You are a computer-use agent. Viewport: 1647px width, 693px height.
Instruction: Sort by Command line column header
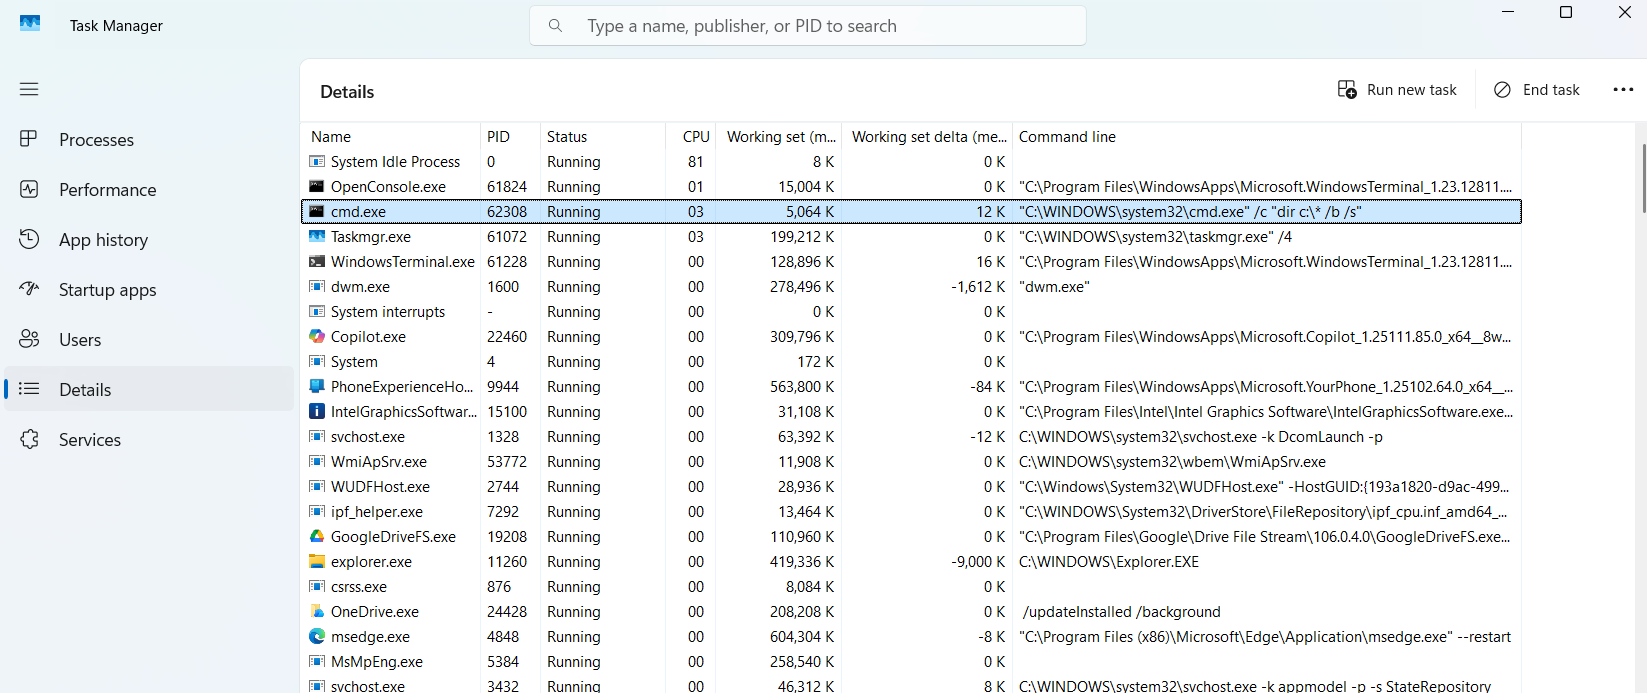click(1267, 137)
